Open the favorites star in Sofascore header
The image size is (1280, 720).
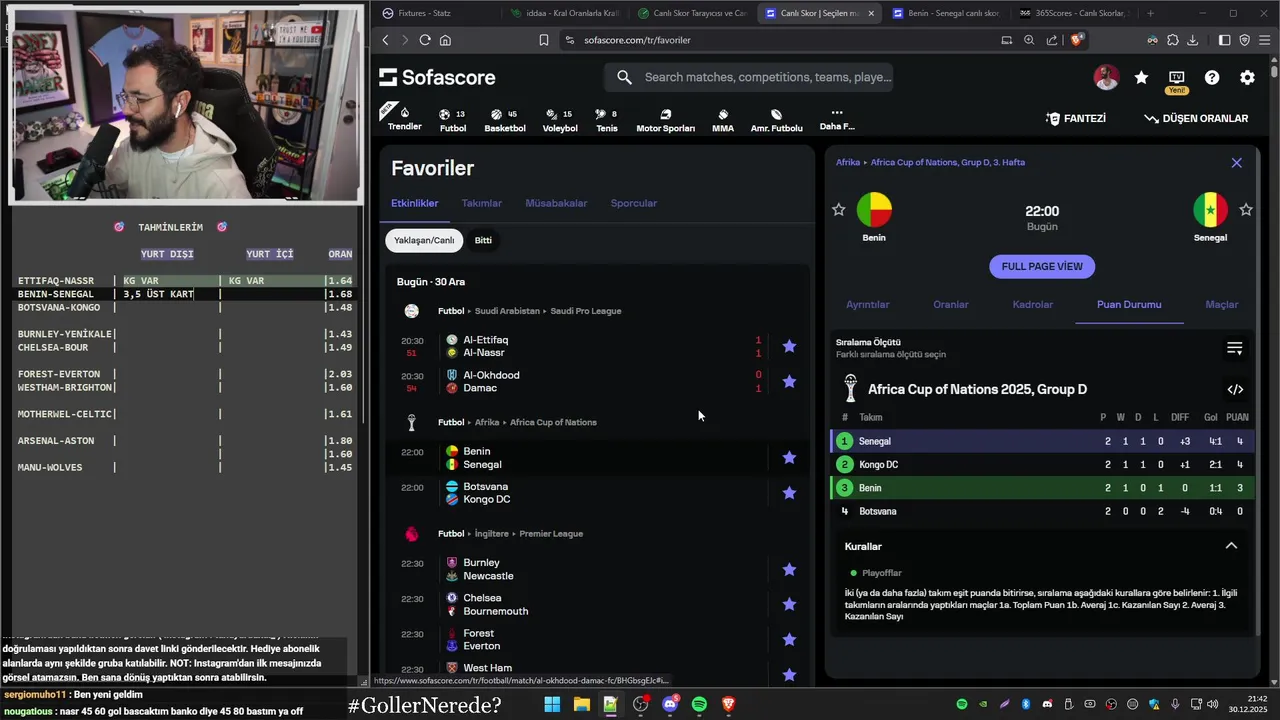1141,77
